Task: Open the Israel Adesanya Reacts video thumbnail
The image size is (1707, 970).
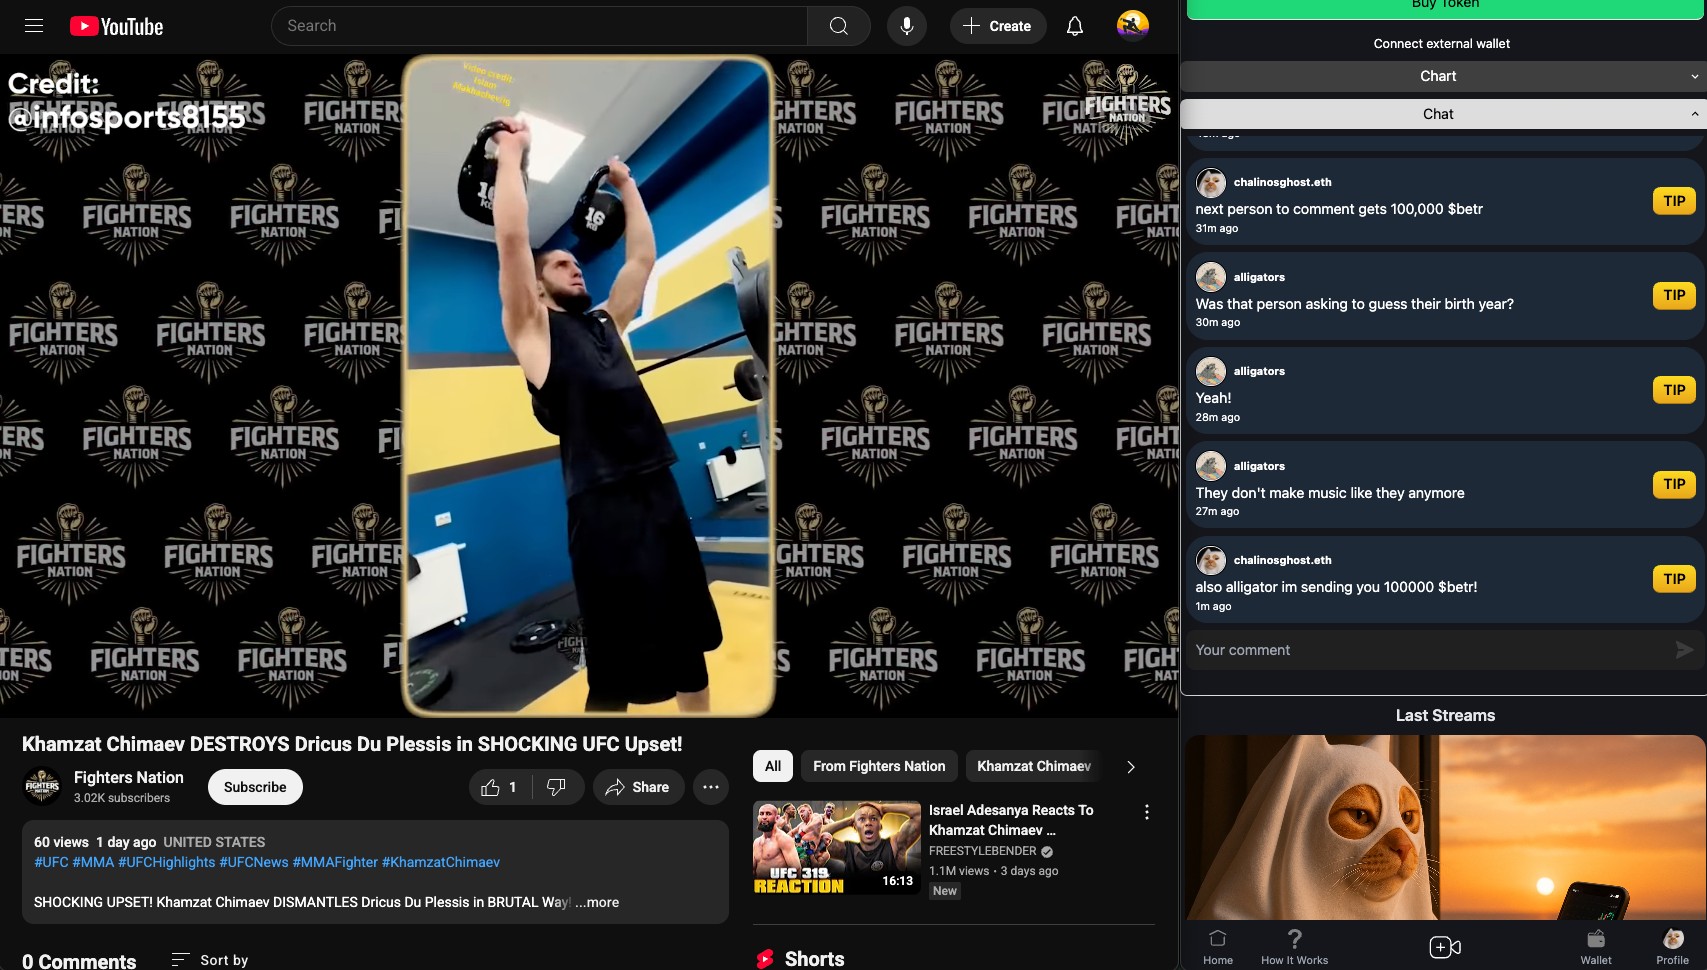Action: pyautogui.click(x=836, y=847)
